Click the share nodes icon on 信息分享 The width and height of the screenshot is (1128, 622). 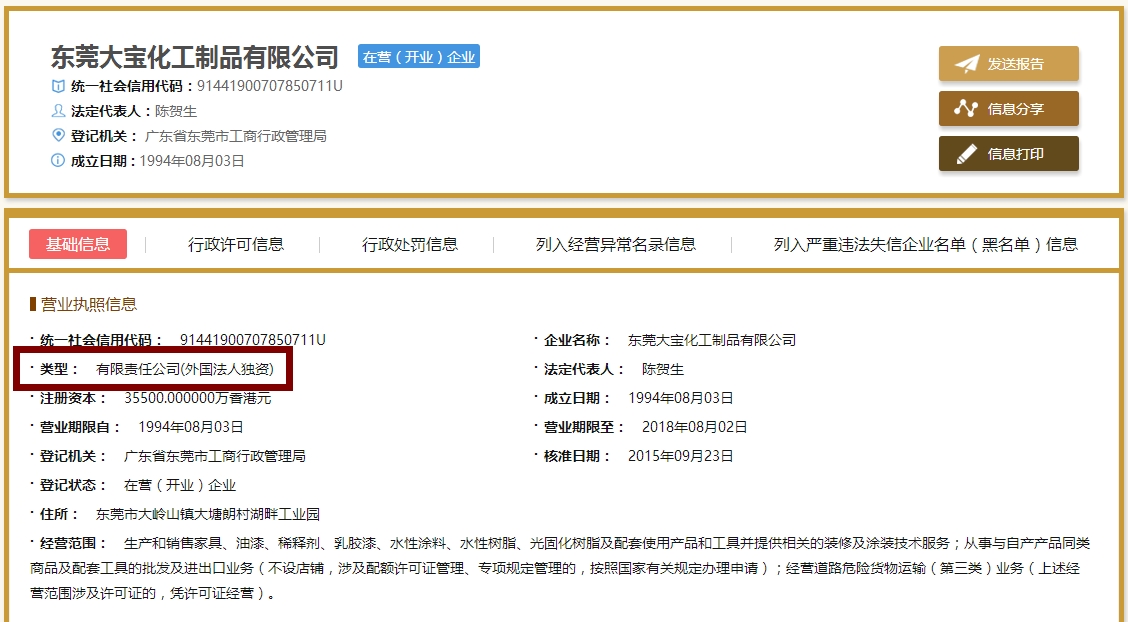[x=966, y=109]
